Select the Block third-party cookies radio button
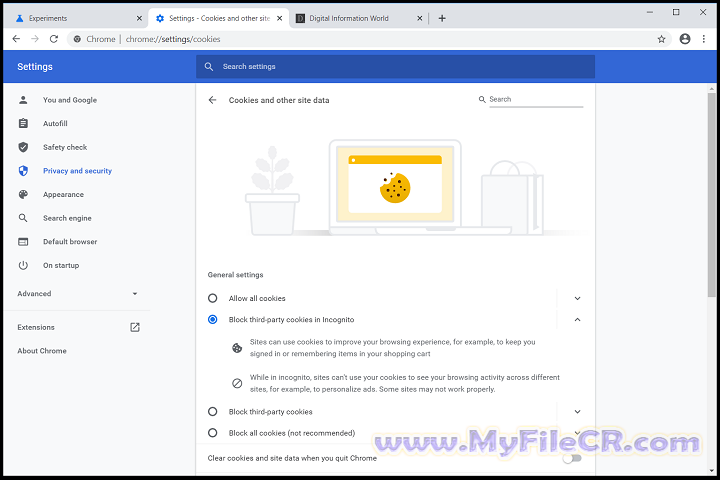This screenshot has height=480, width=720. coord(212,412)
